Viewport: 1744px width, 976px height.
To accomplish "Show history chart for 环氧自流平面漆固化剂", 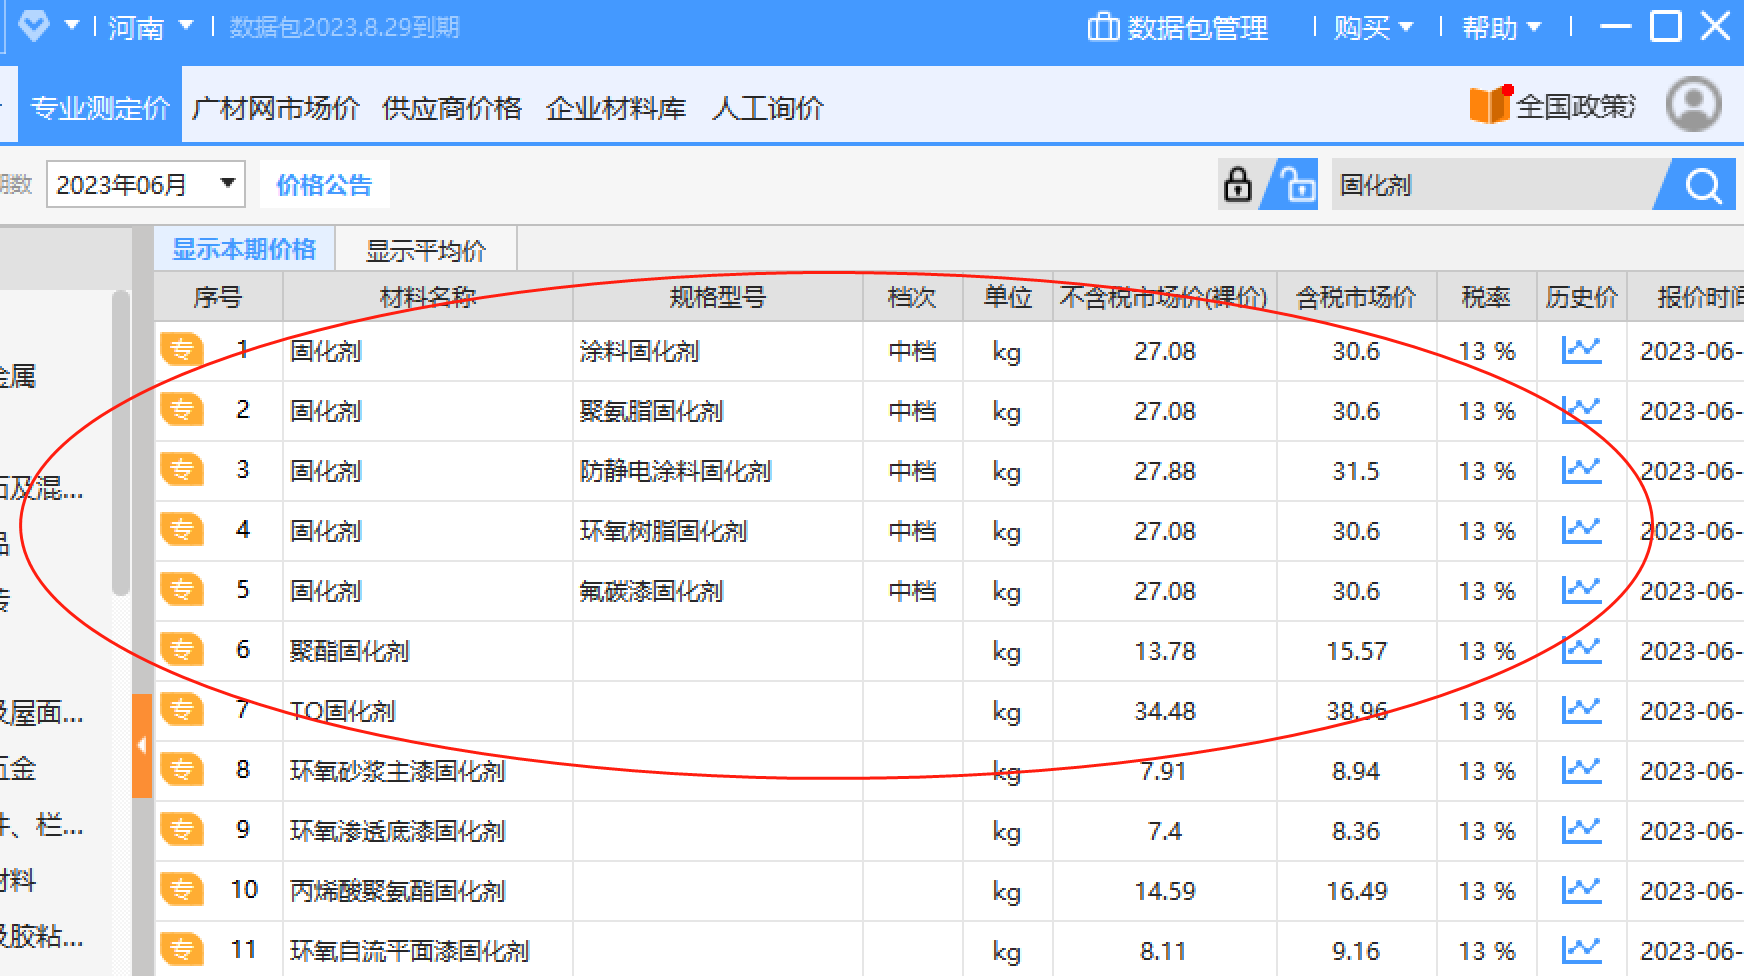I will click(1581, 950).
